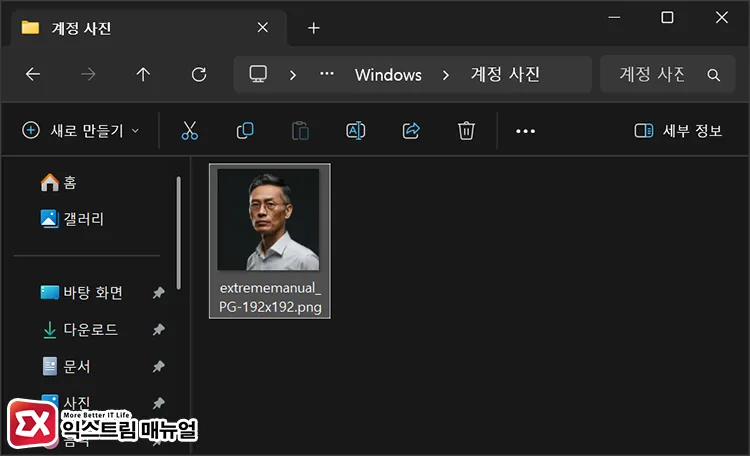Viewport: 750px width, 456px height.
Task: Click the extrememanual_PG-192x192.png file name
Action: [x=270, y=297]
